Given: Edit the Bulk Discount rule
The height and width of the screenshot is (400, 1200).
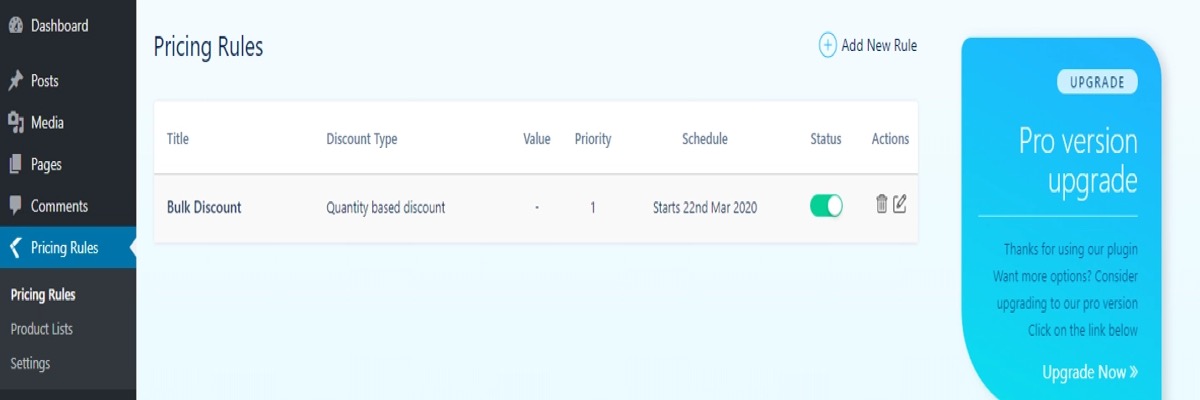Looking at the screenshot, I should tap(900, 205).
